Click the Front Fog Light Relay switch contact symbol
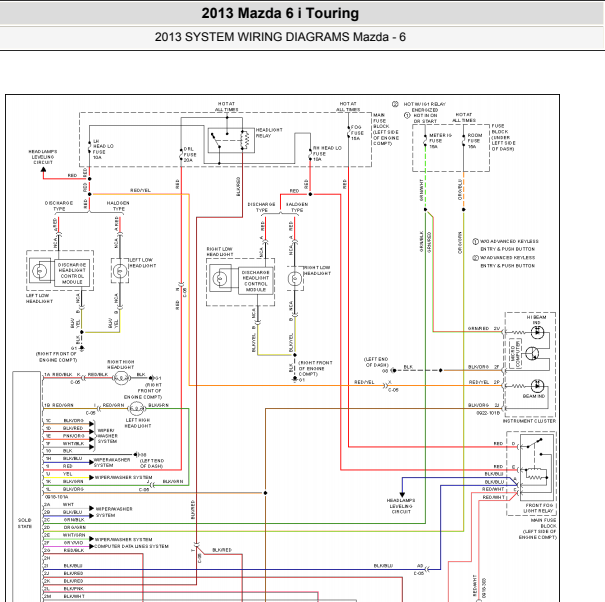Viewport: 605px width, 602px height. click(x=536, y=443)
